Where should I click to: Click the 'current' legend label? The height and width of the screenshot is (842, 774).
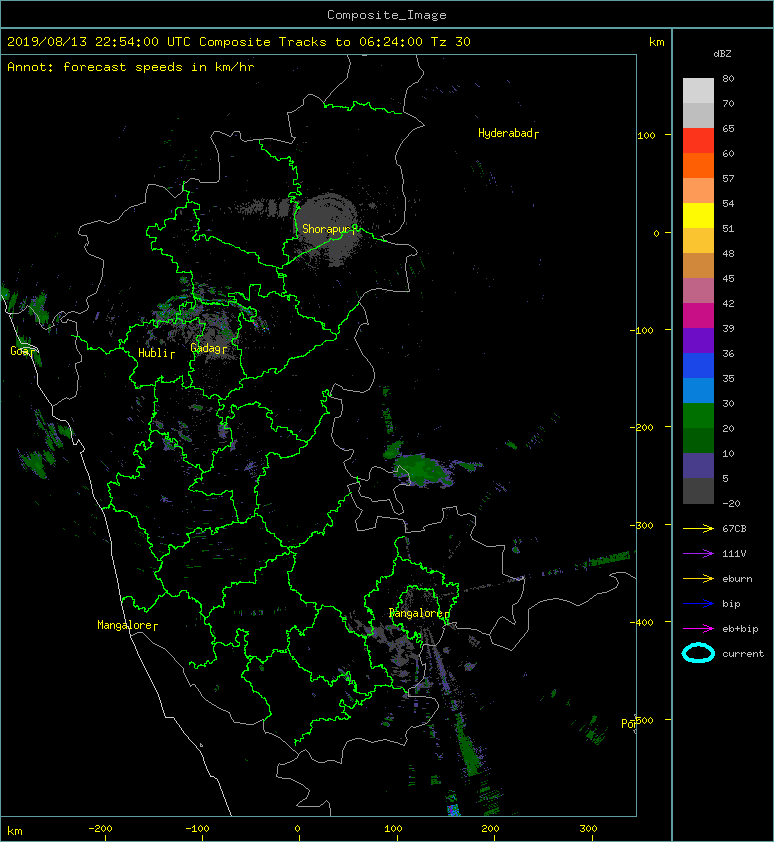click(x=743, y=654)
